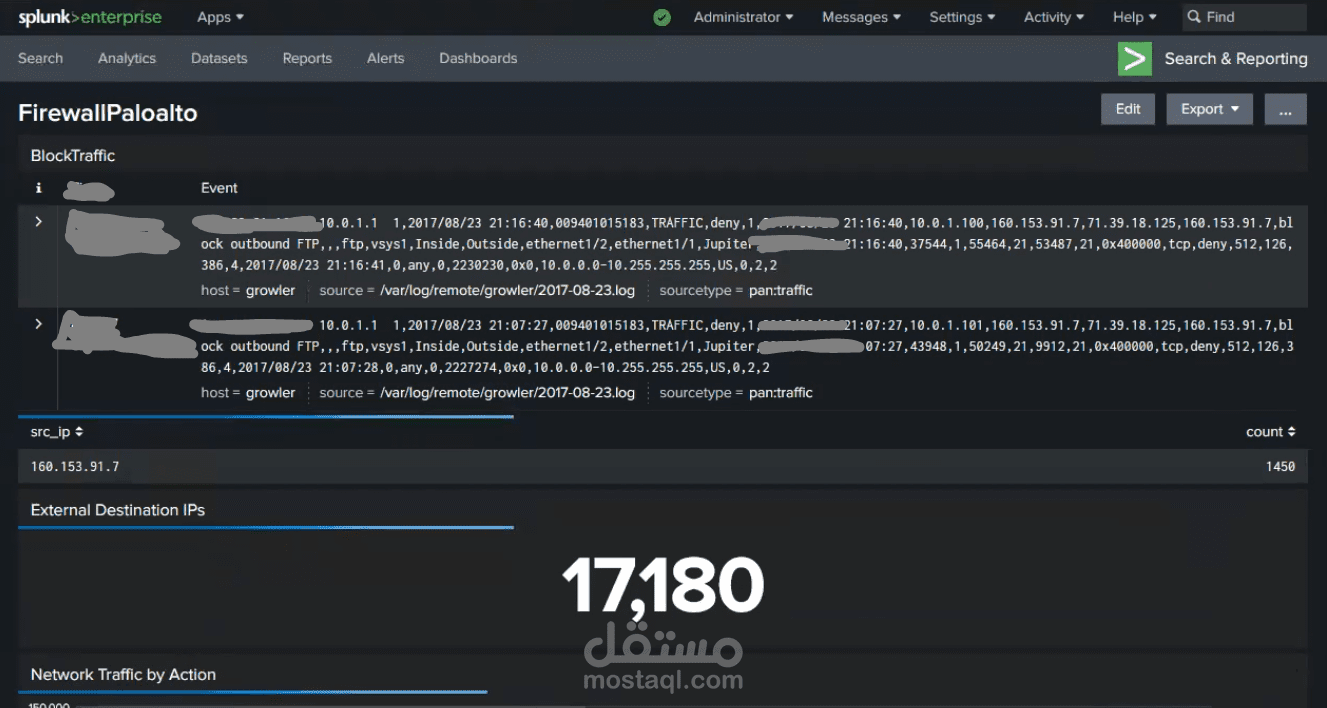
Task: Open the Administrator menu
Action: pos(743,17)
